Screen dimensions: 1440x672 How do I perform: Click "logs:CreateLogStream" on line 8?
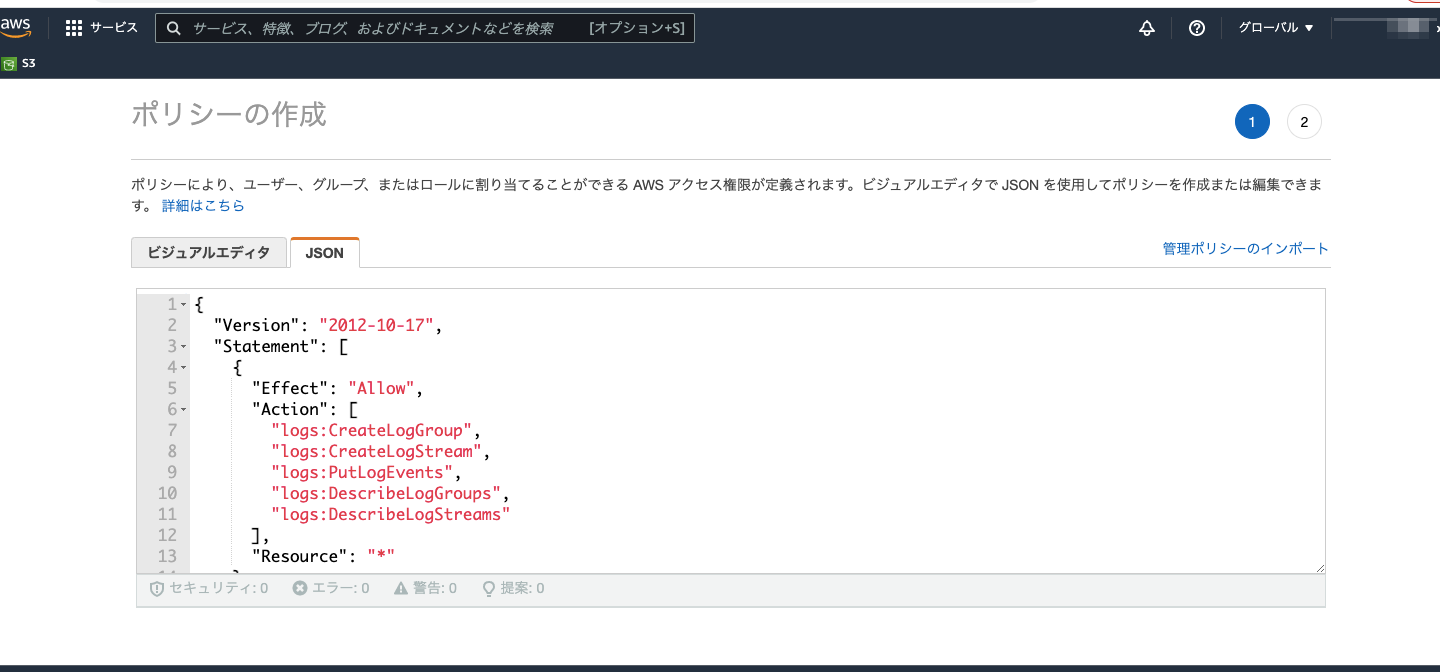tap(376, 451)
